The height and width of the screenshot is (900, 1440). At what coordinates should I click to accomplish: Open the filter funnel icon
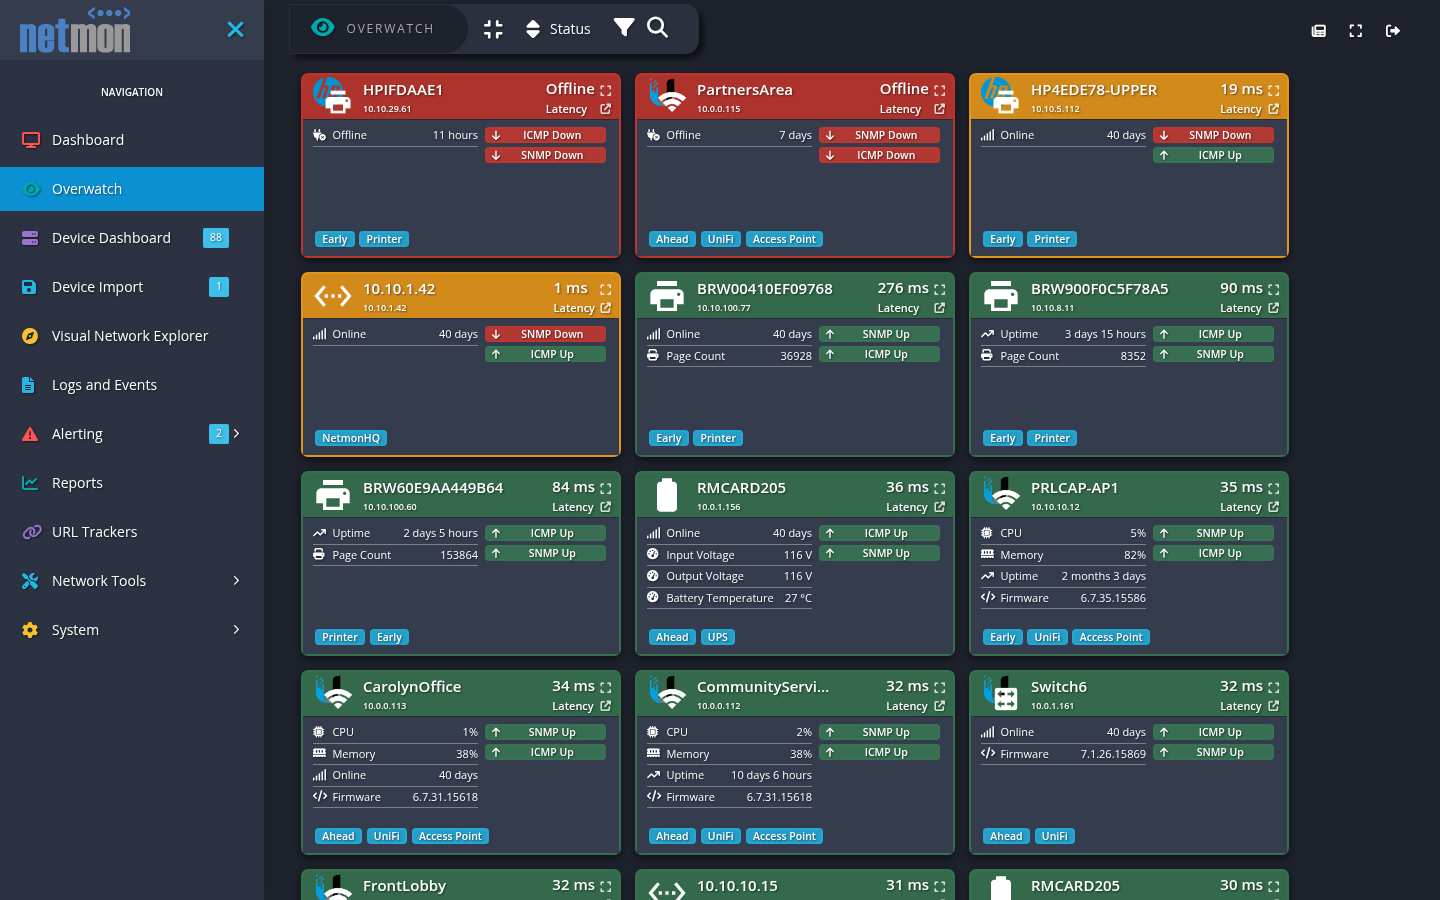[624, 27]
